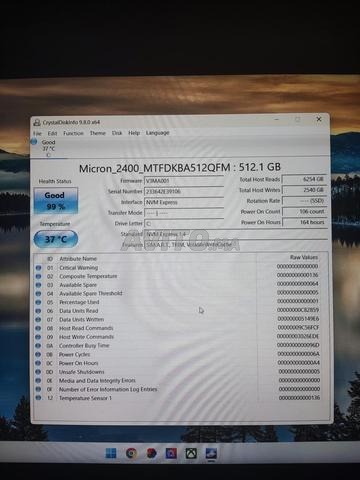Click the Raw Values column header
The width and height of the screenshot is (360, 480).
pos(304,257)
